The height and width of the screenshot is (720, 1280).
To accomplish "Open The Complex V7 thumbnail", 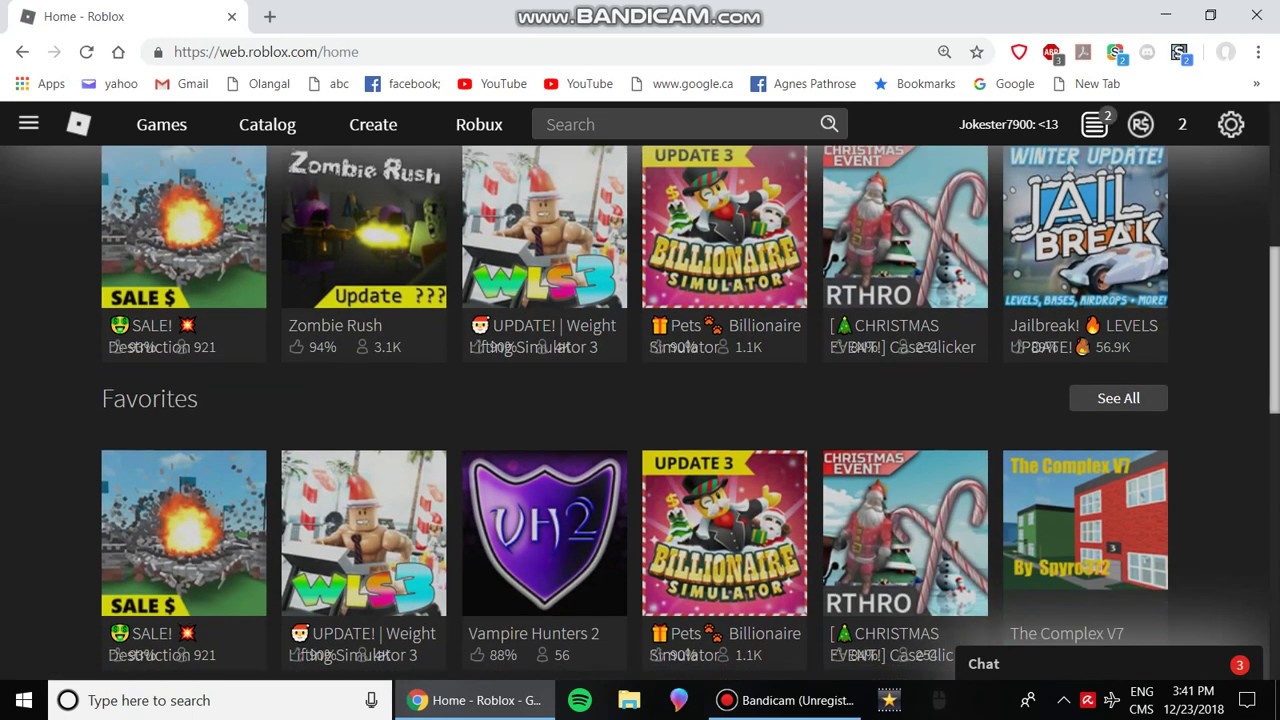I will [x=1085, y=533].
